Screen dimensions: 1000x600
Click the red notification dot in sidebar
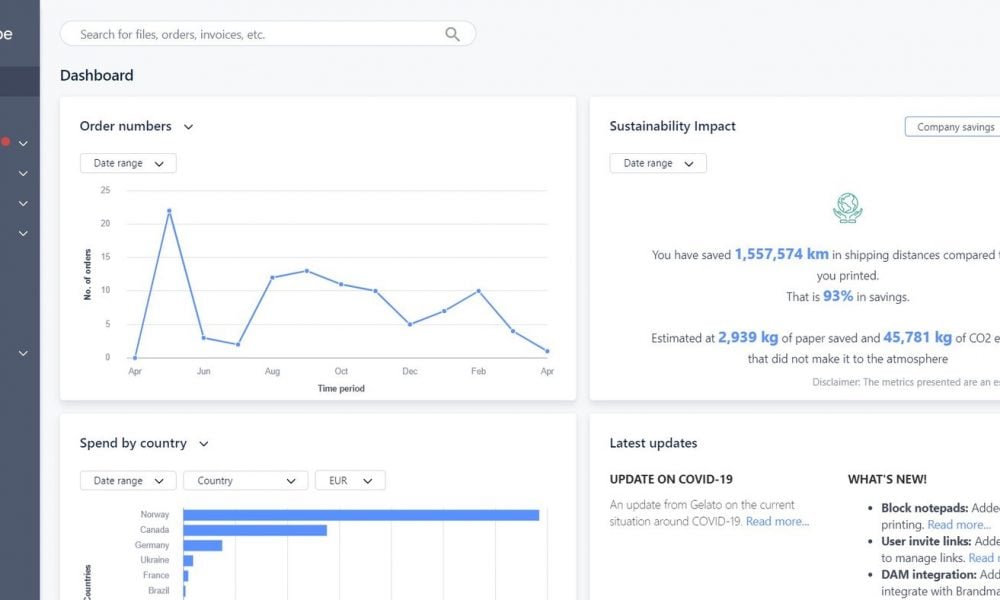6,142
